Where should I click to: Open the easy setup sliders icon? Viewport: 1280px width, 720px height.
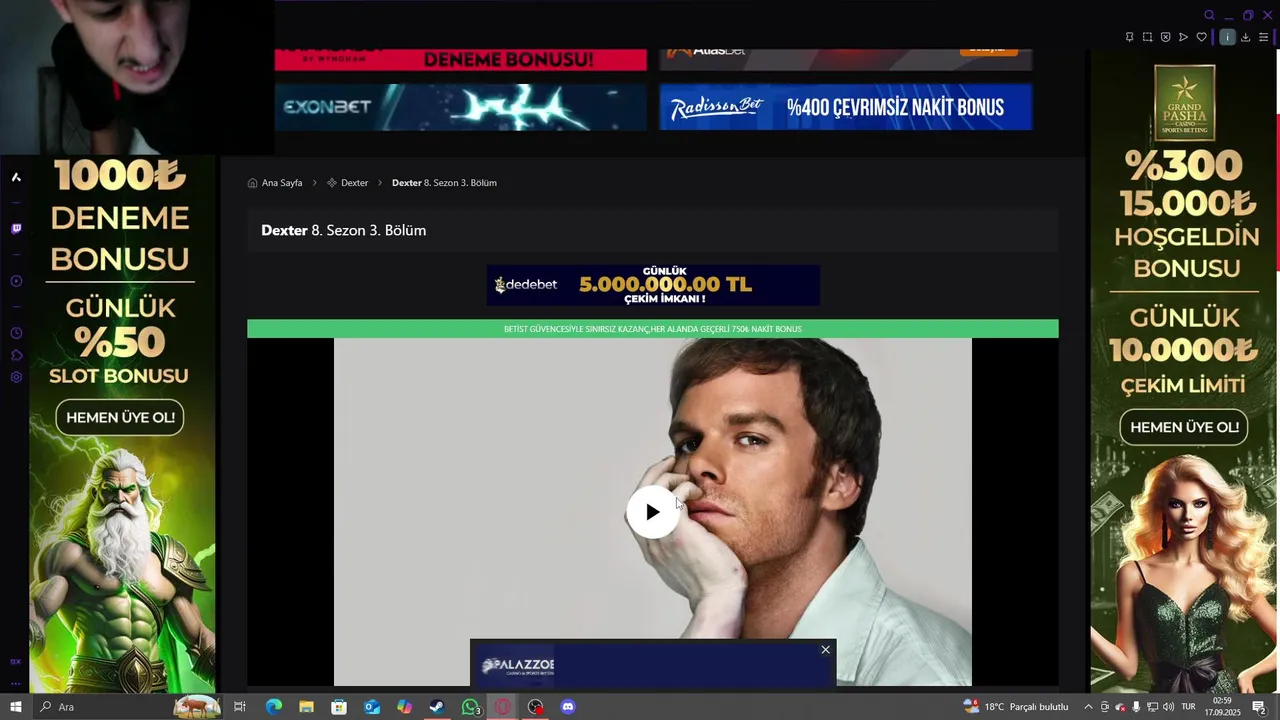point(1263,37)
